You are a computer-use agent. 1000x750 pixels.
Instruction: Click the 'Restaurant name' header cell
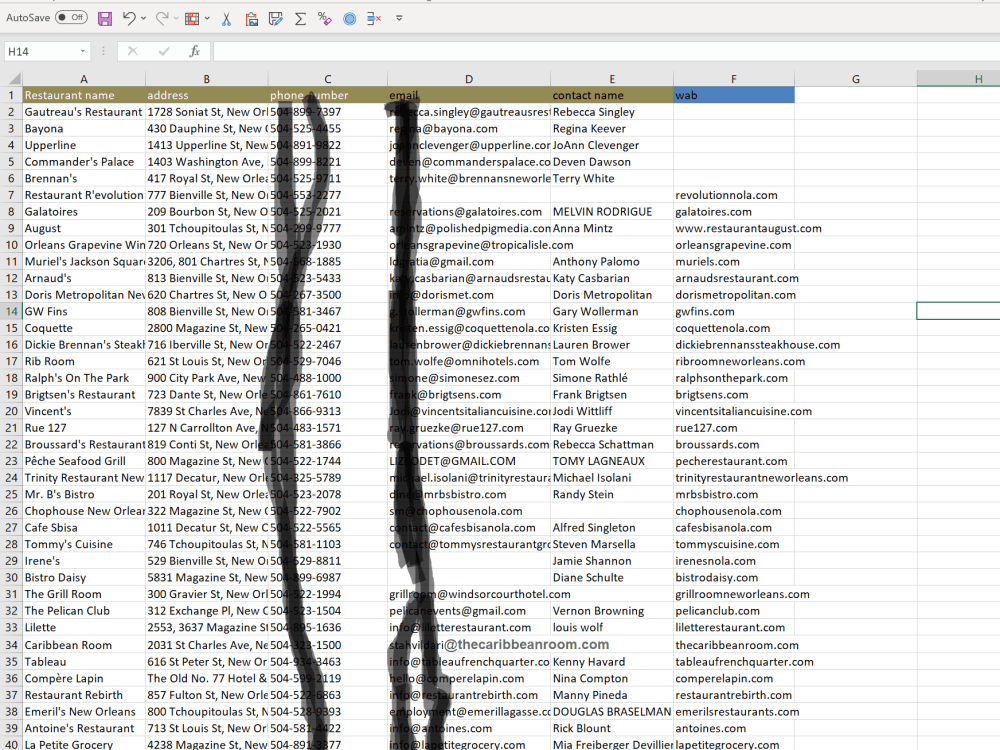coord(84,95)
